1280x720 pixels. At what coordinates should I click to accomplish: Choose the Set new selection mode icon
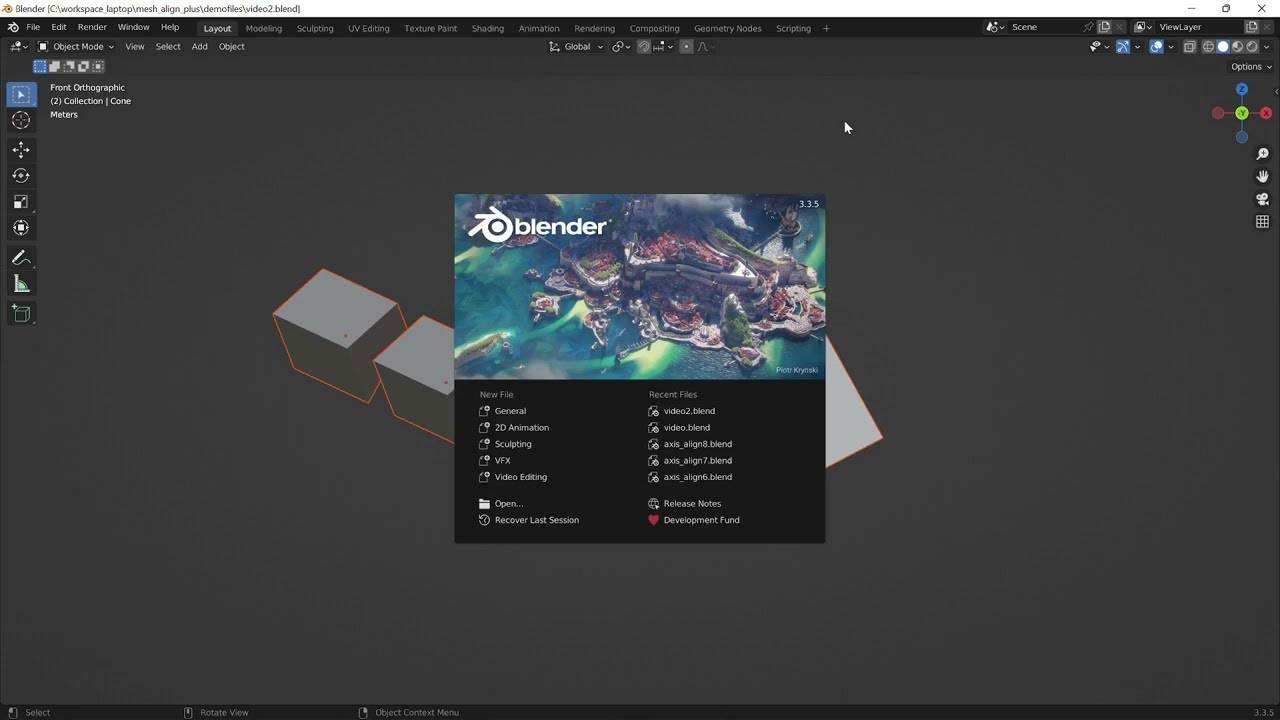pyautogui.click(x=40, y=67)
